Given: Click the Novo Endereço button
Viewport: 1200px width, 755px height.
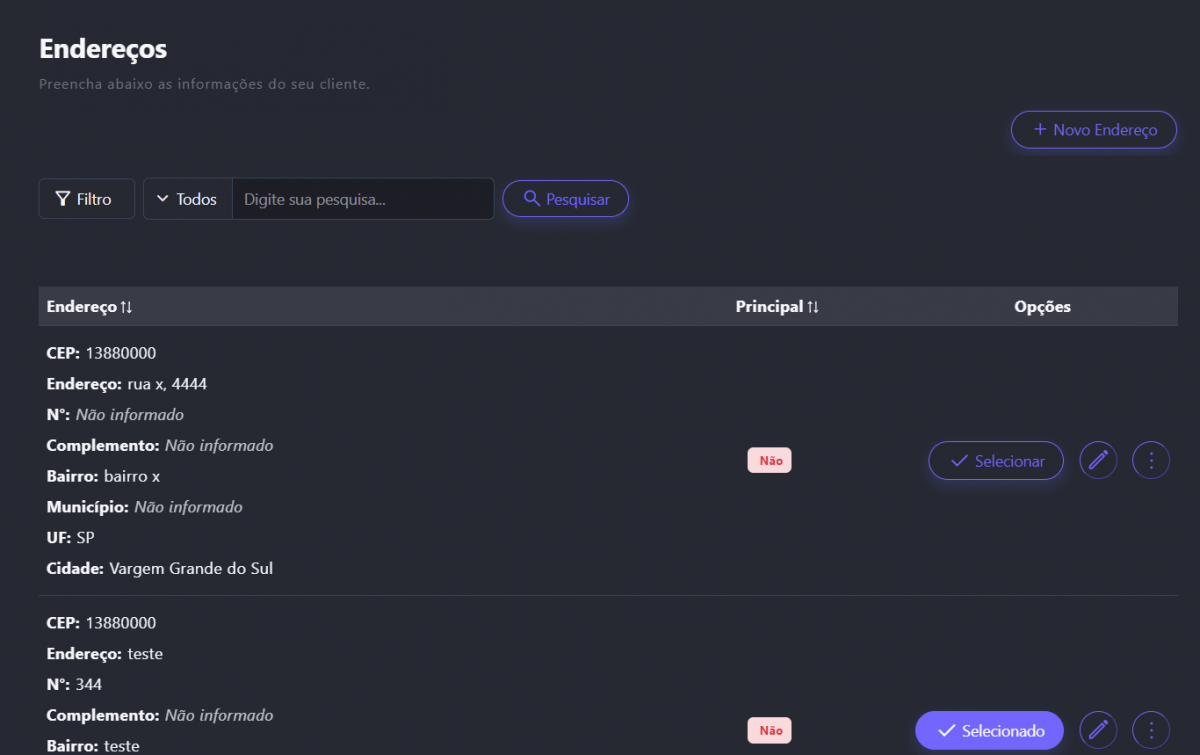Looking at the screenshot, I should [x=1094, y=130].
